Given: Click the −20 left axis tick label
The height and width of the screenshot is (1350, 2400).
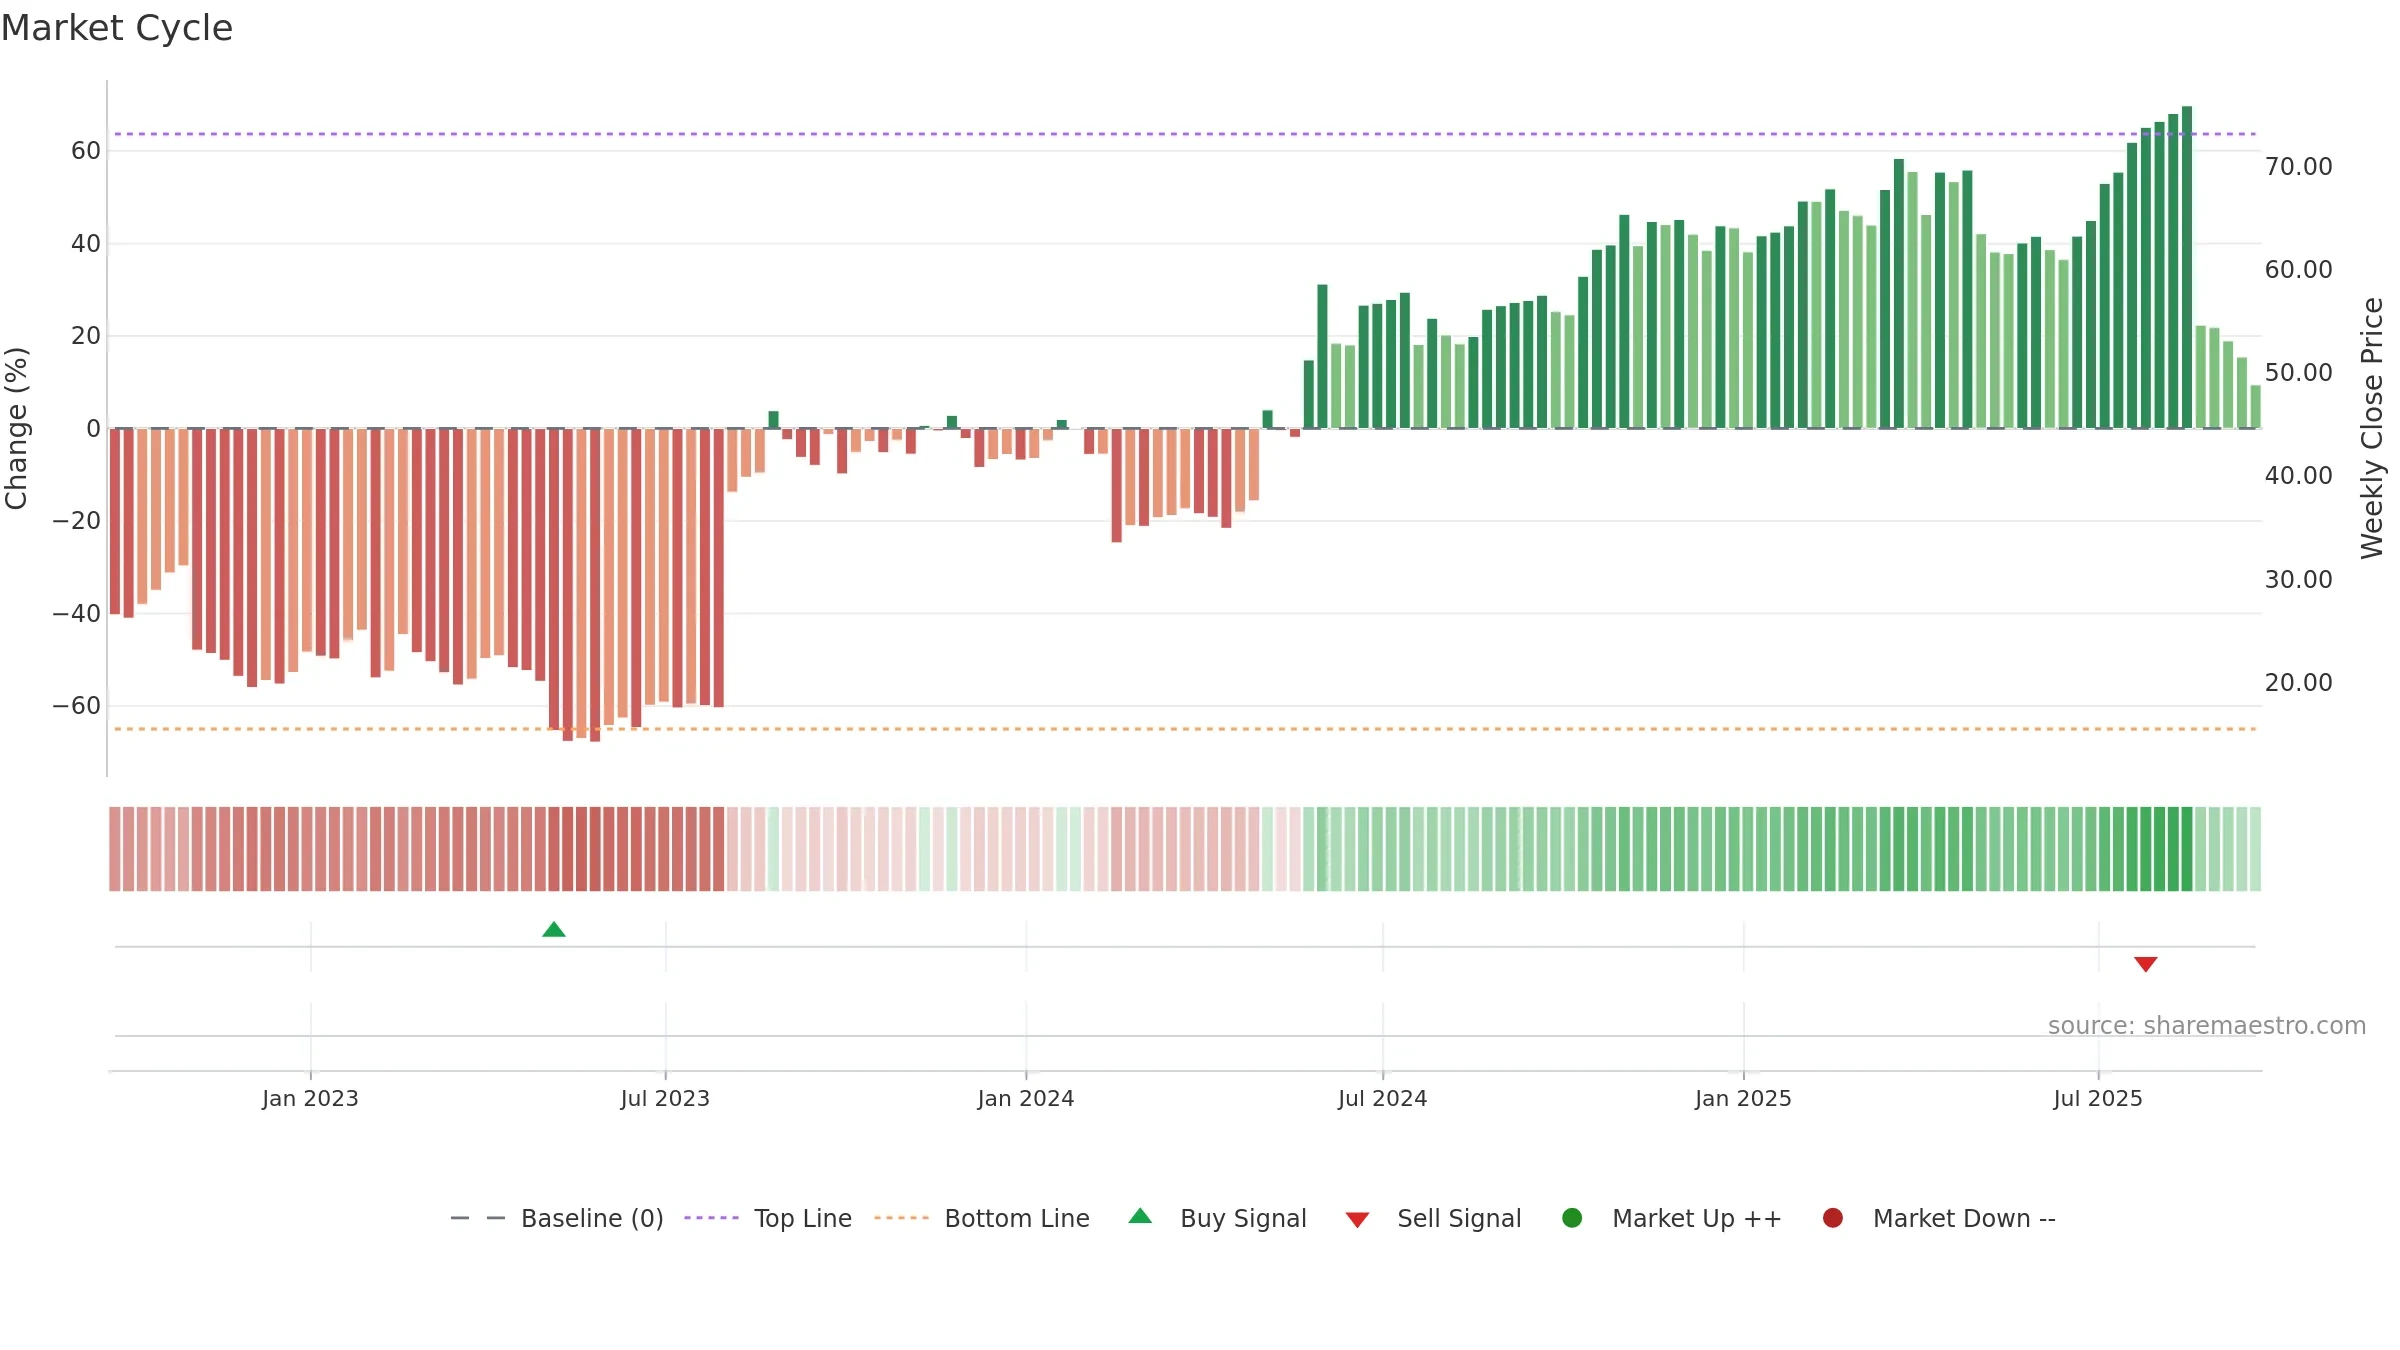Looking at the screenshot, I should pos(77,521).
